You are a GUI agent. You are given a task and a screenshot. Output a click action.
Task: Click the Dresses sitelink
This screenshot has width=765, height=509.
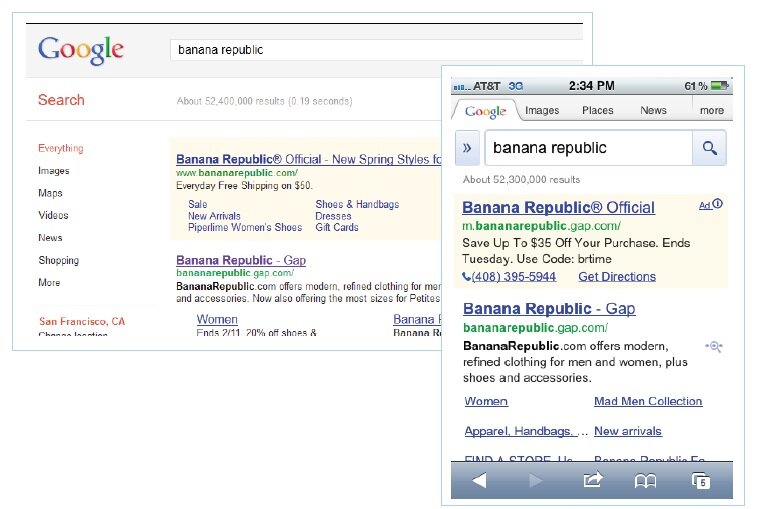(333, 216)
